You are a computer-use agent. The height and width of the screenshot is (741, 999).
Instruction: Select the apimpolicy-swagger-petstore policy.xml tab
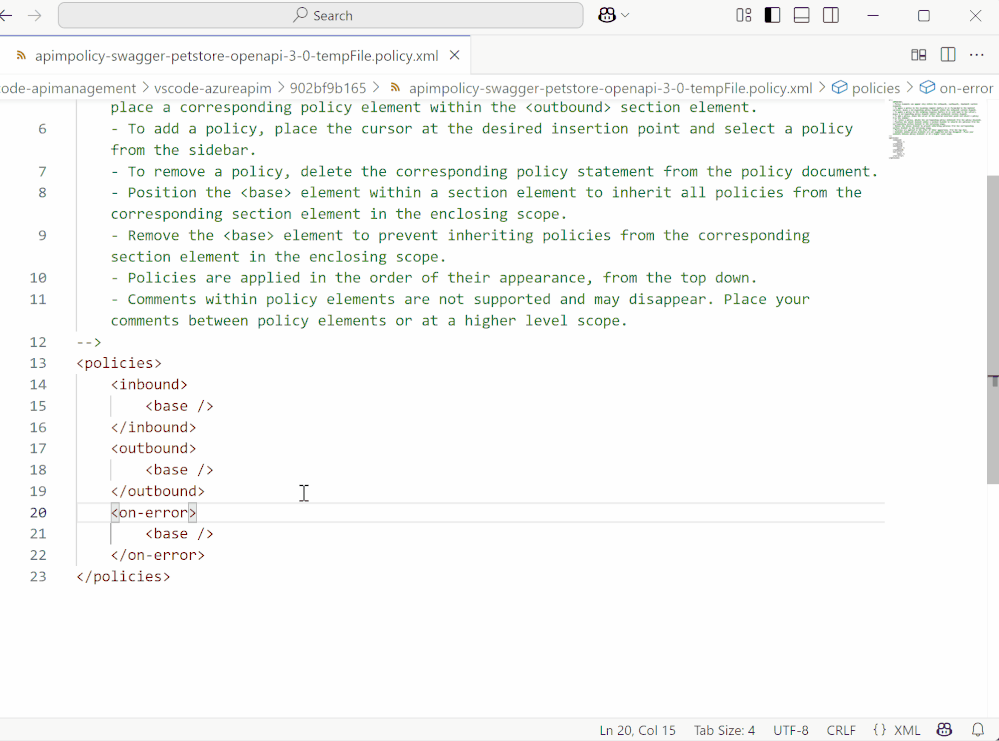tap(235, 56)
